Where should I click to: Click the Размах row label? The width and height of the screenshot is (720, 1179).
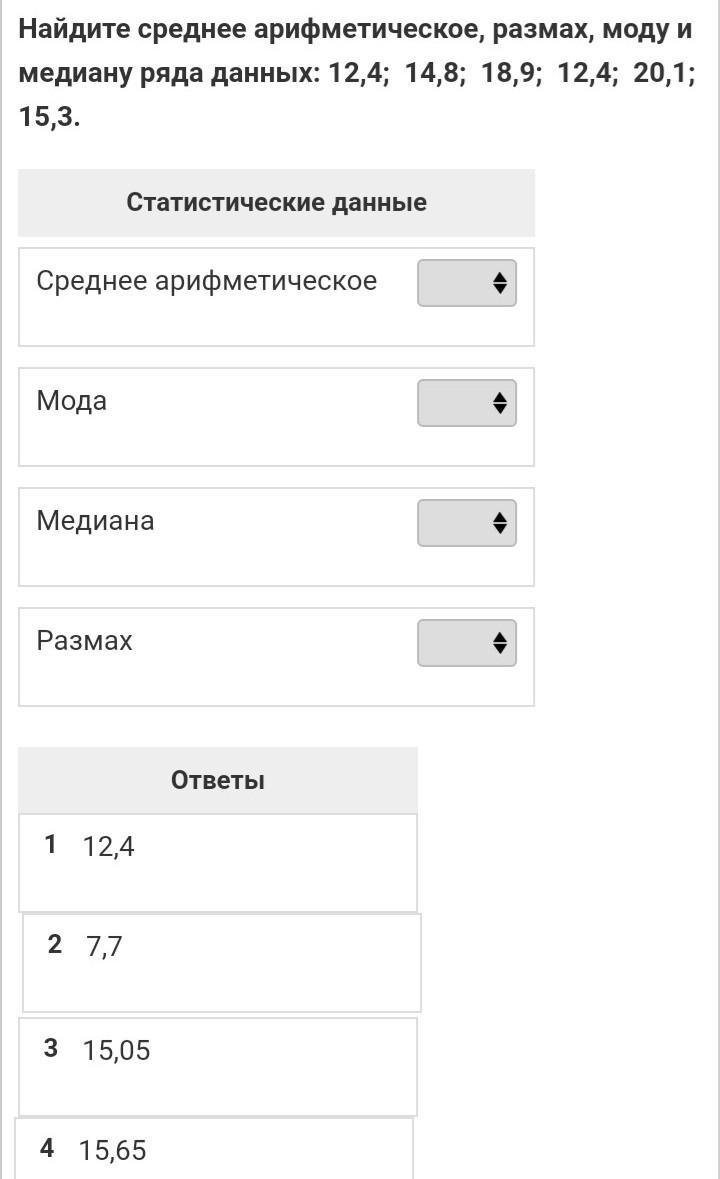(x=84, y=641)
